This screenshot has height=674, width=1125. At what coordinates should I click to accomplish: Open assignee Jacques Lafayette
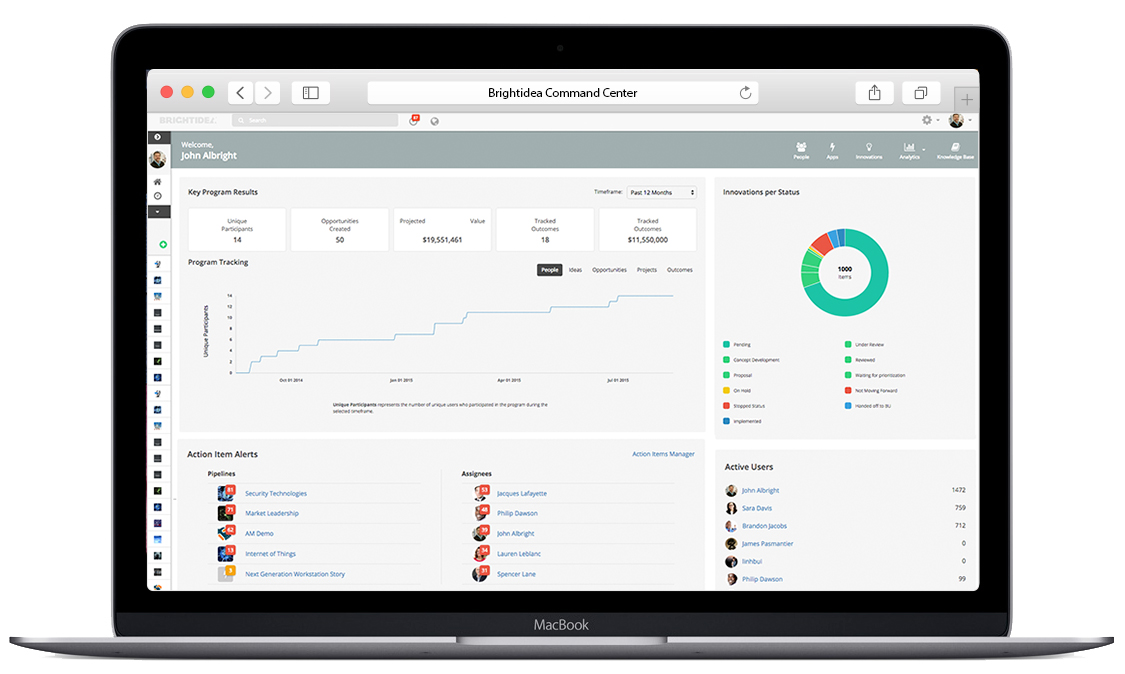522,494
